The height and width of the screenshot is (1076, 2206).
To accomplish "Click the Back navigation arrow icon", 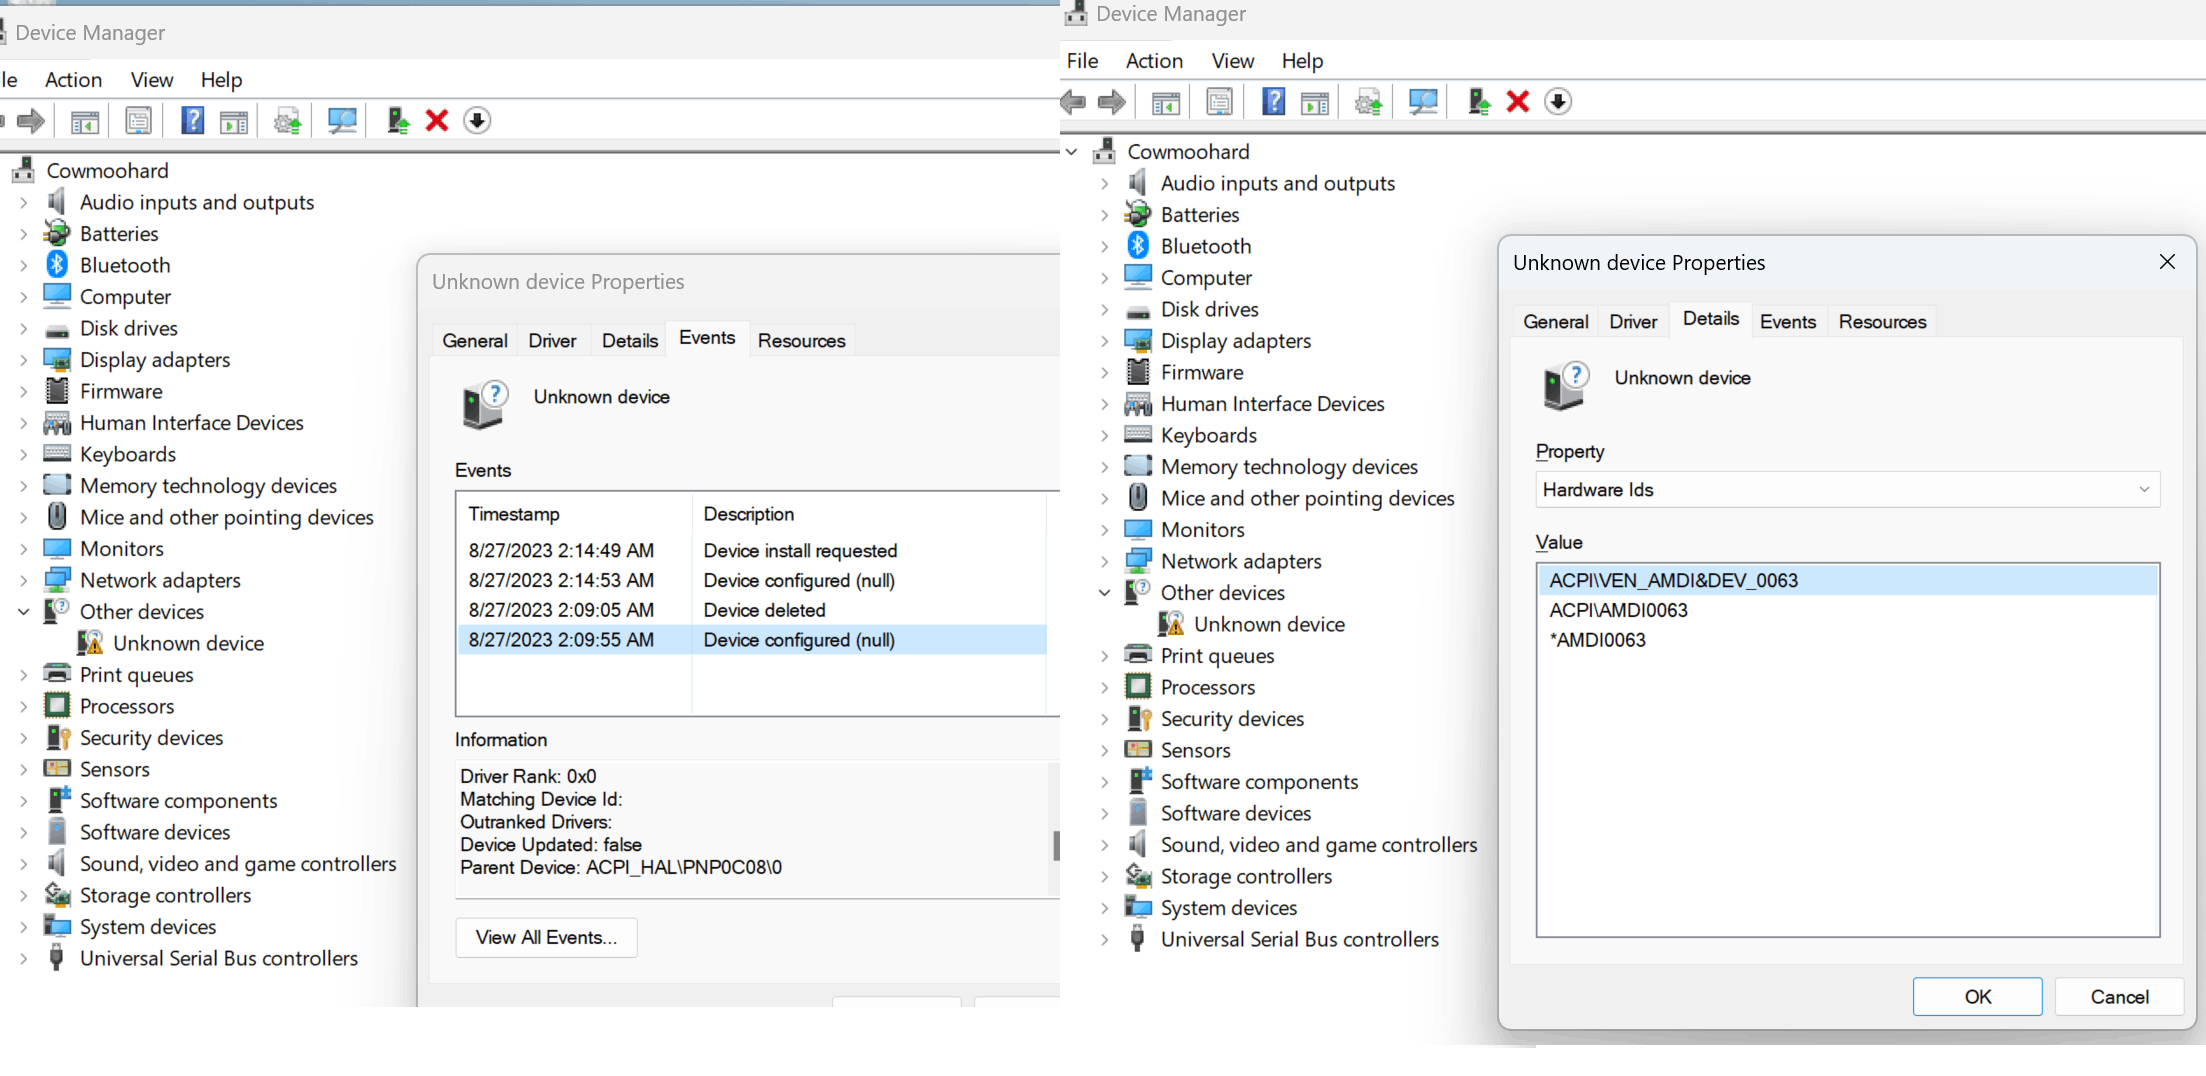I will tap(1072, 101).
